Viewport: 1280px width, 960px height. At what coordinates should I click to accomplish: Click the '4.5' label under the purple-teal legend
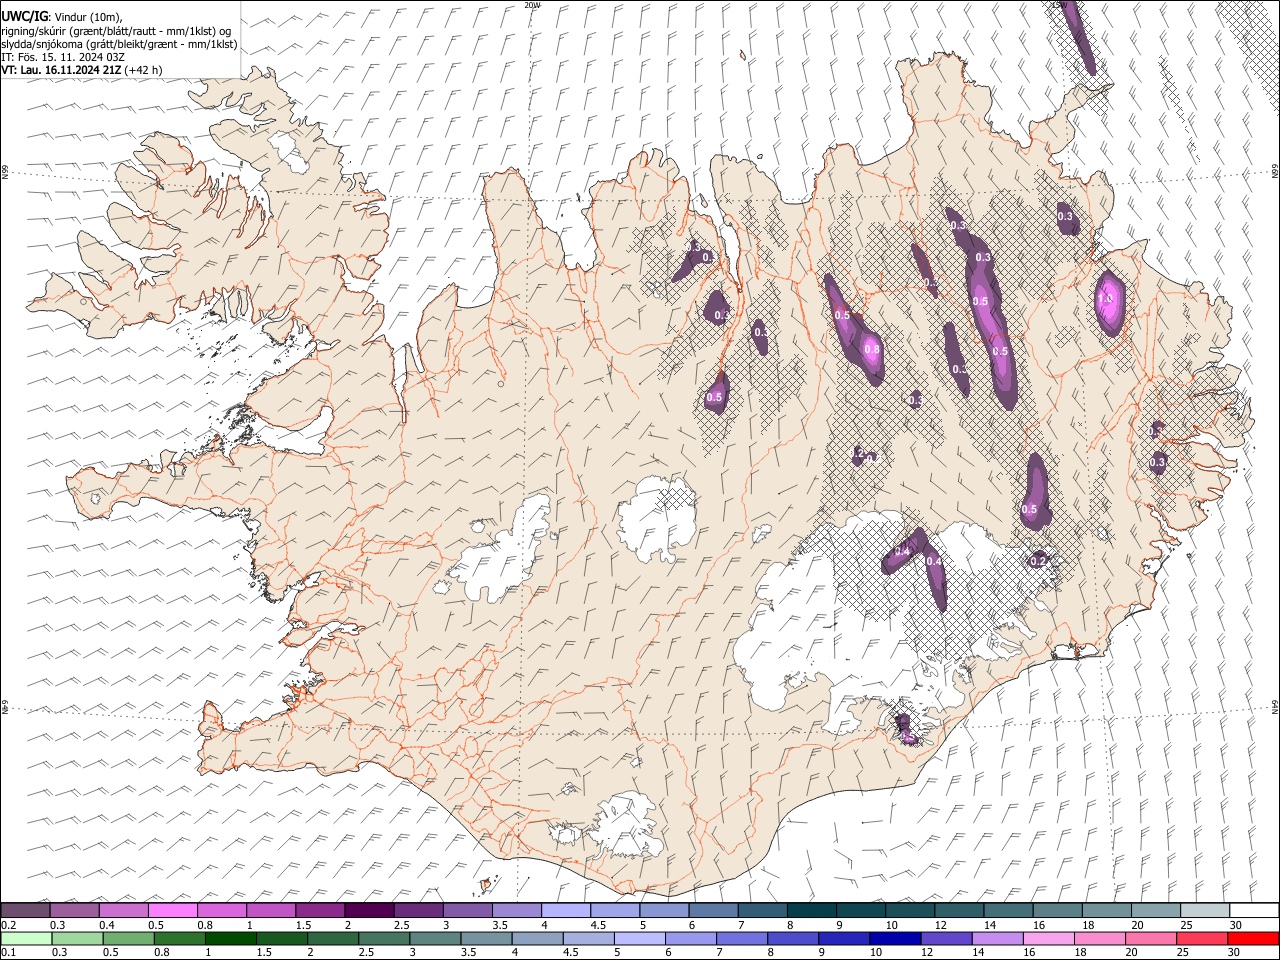pyautogui.click(x=598, y=925)
